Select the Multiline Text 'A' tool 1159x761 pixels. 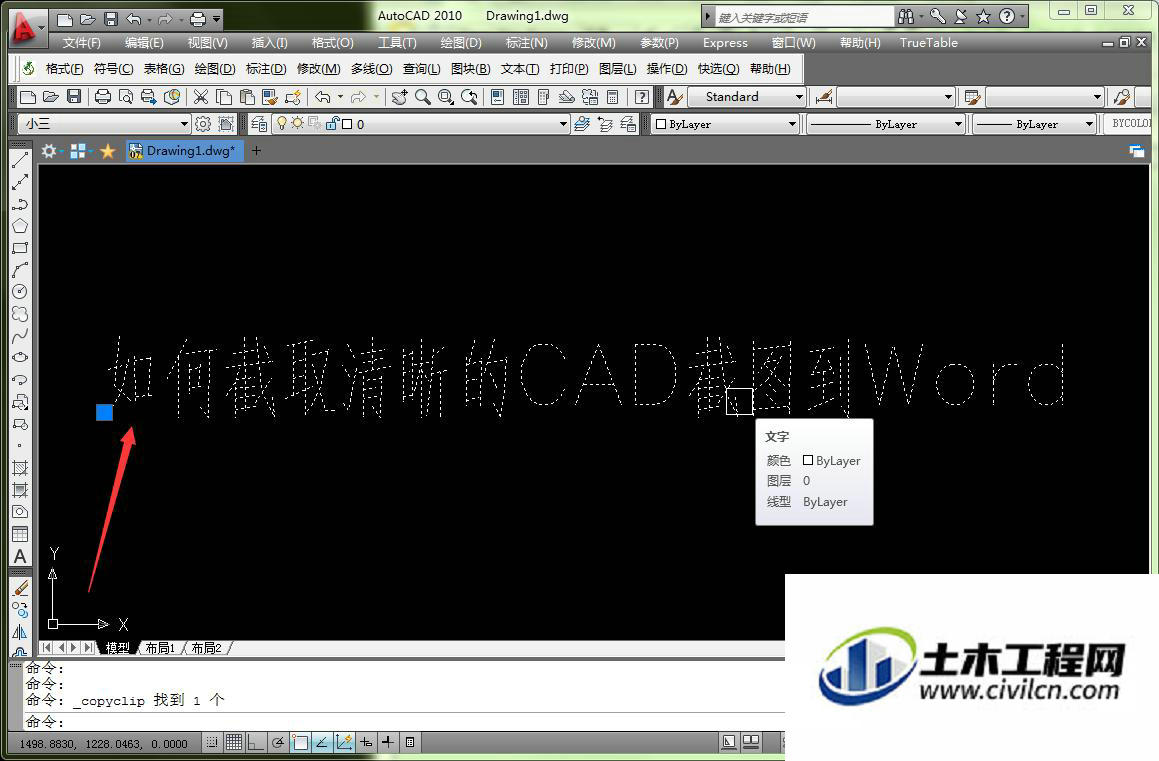tap(20, 556)
